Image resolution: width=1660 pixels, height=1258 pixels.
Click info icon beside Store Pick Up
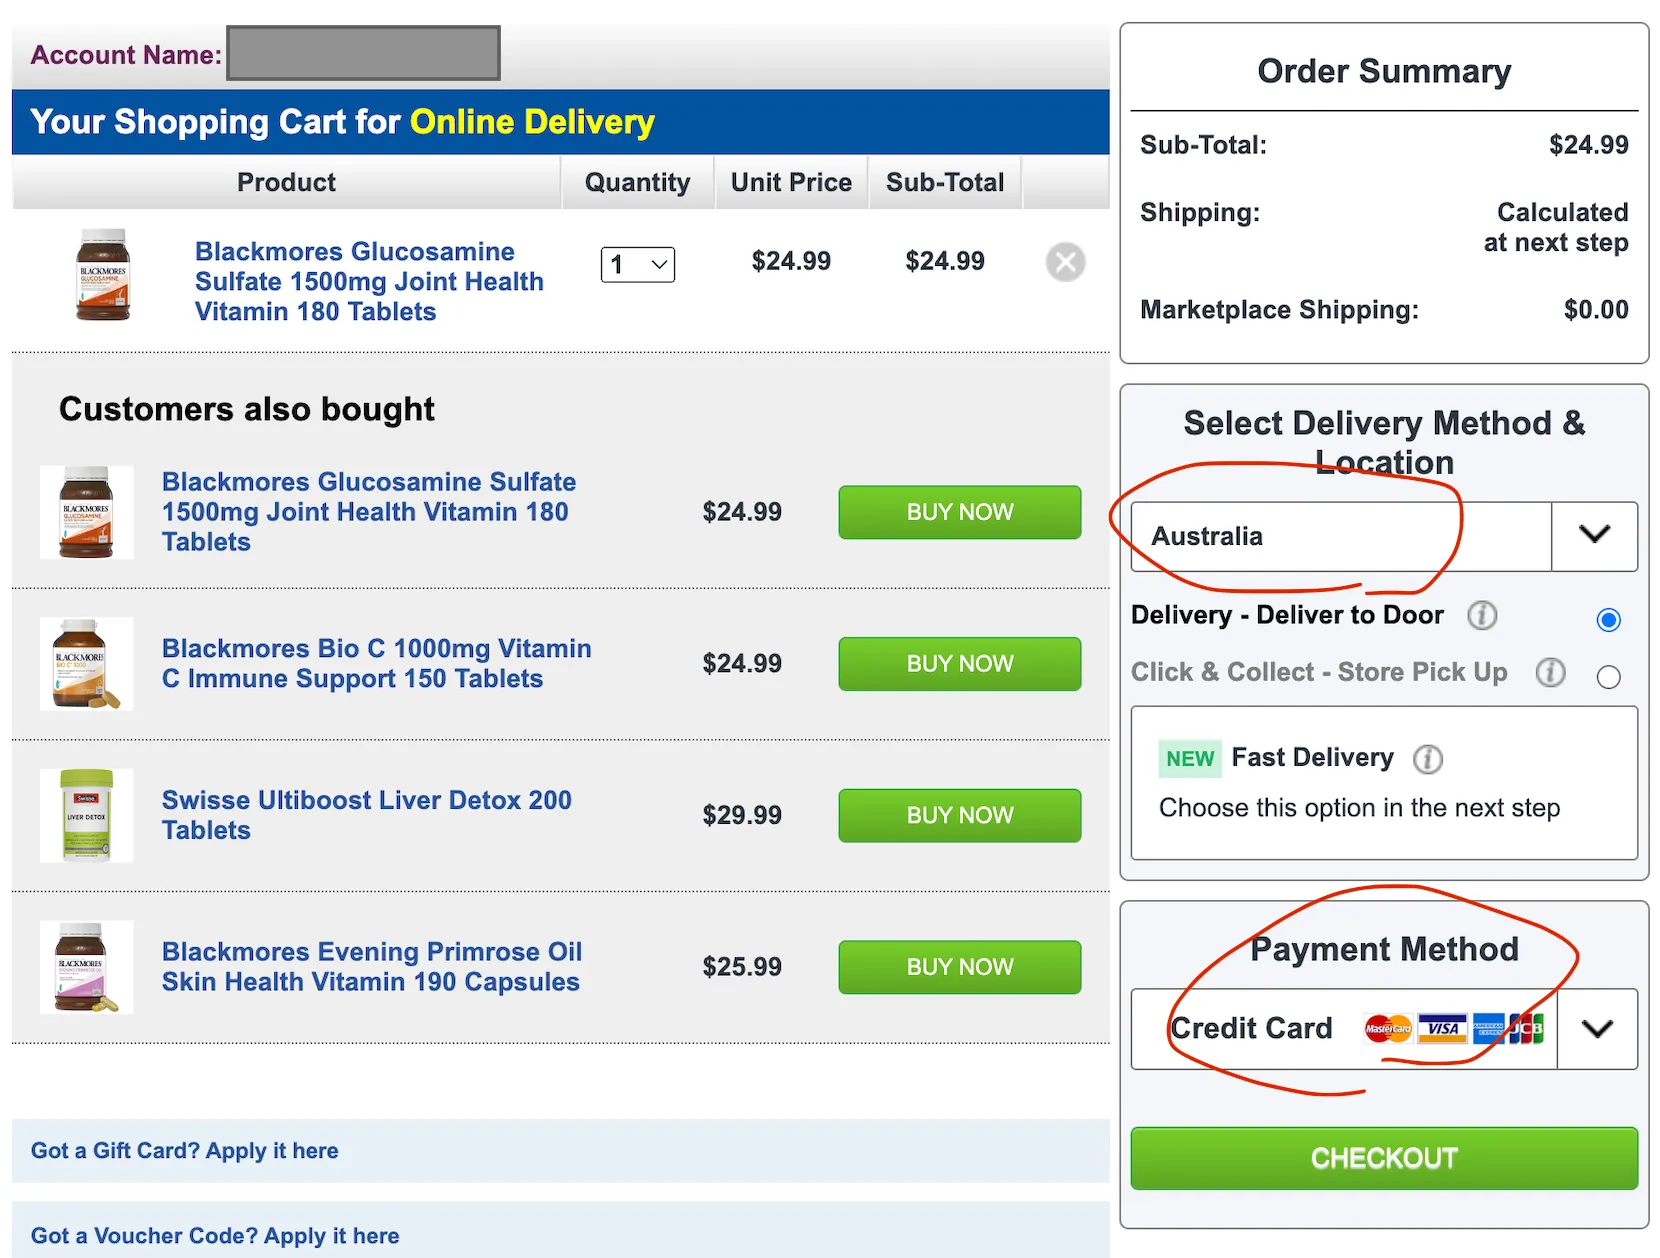(1550, 672)
